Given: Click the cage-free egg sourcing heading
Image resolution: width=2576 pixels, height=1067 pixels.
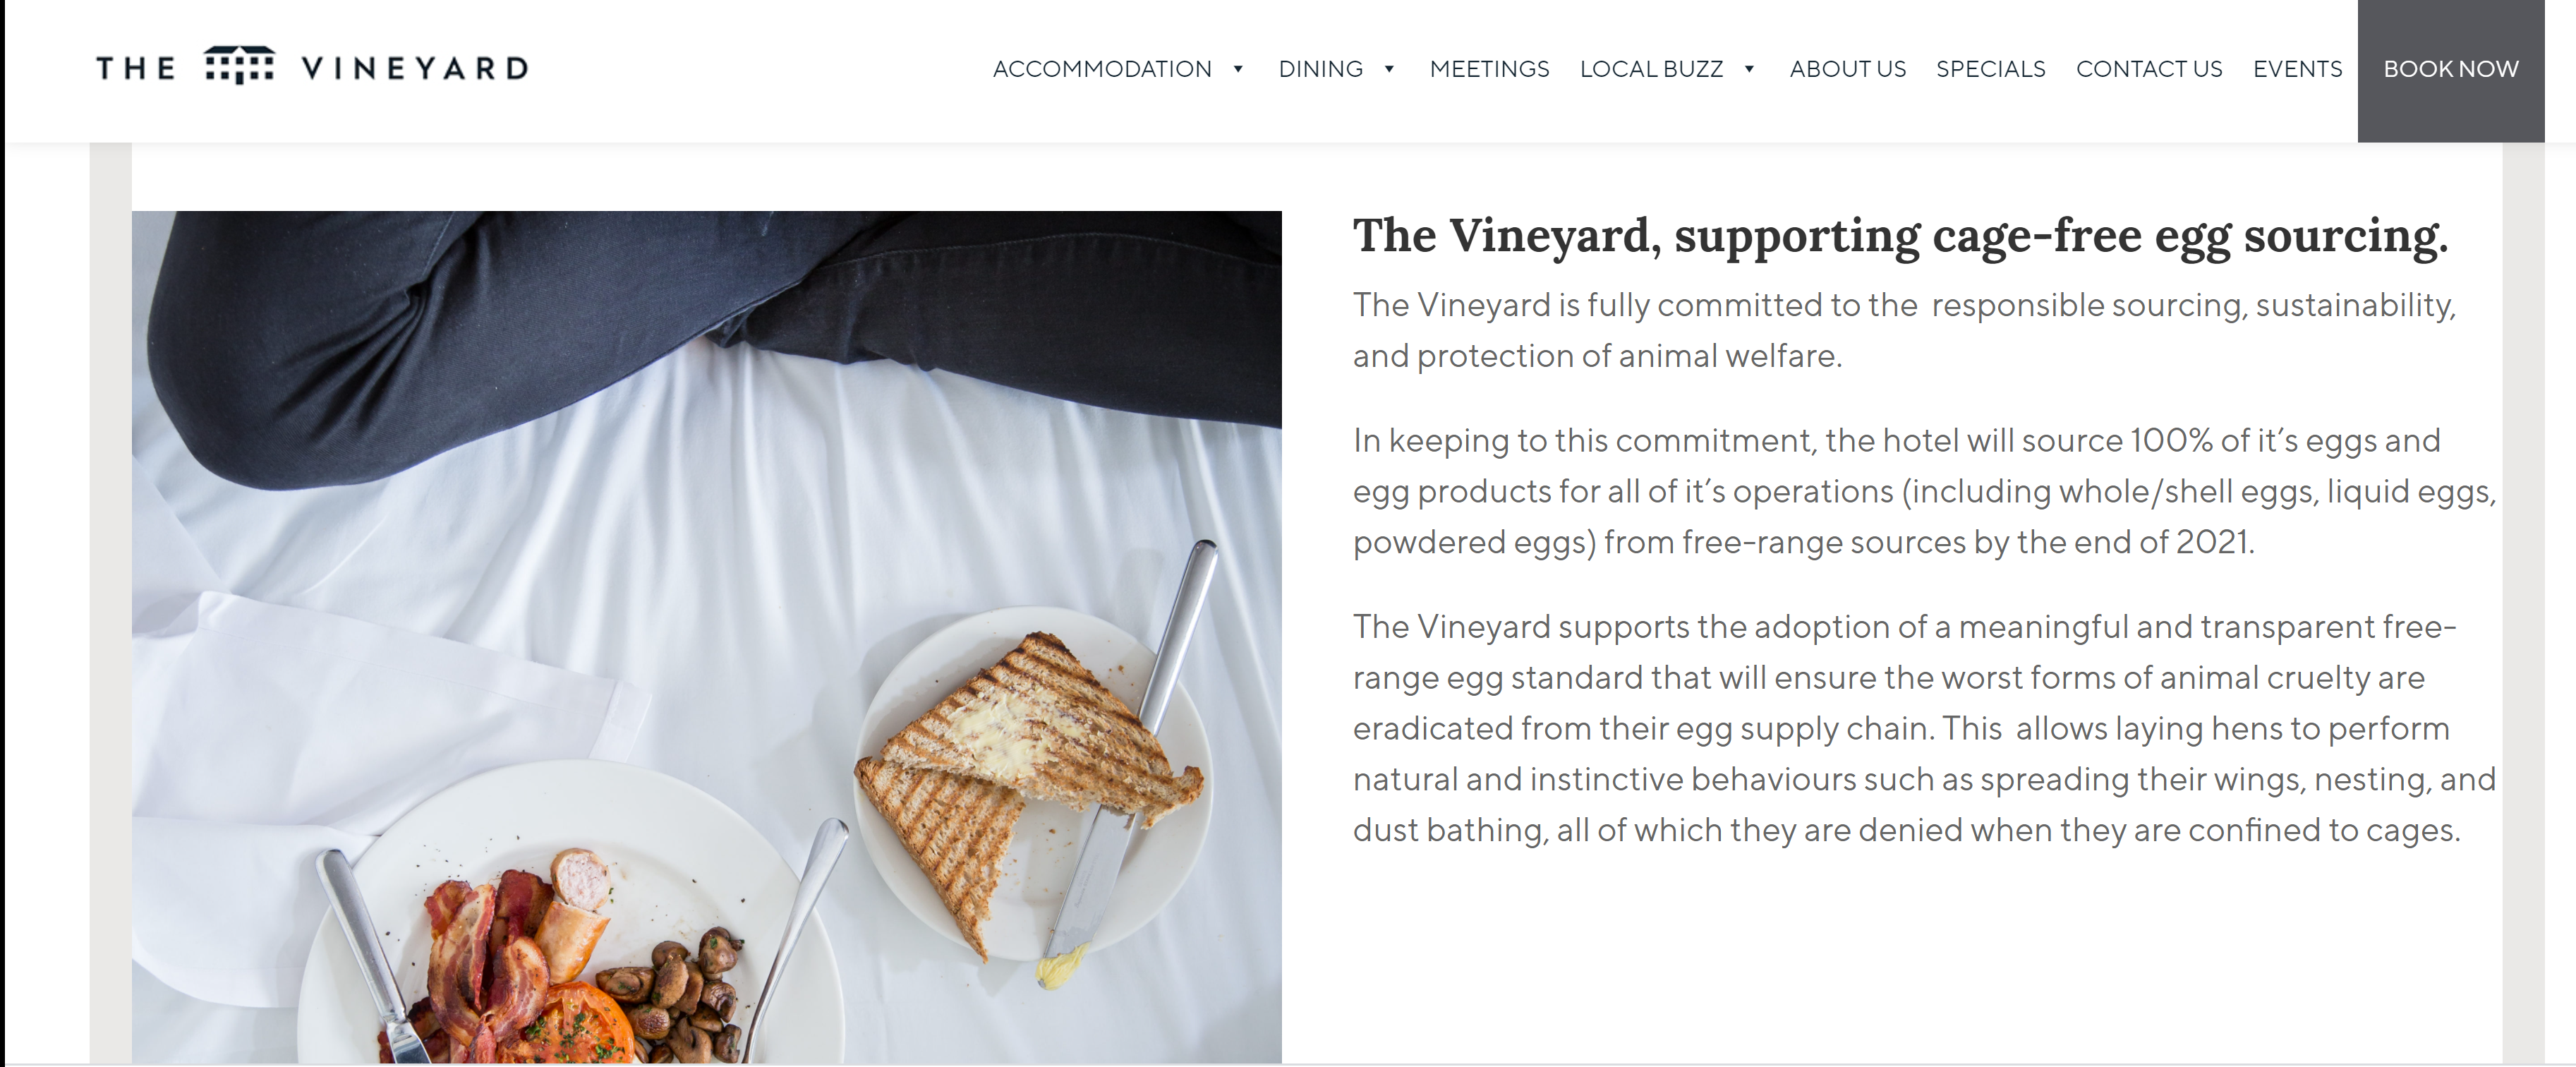Looking at the screenshot, I should (1900, 237).
